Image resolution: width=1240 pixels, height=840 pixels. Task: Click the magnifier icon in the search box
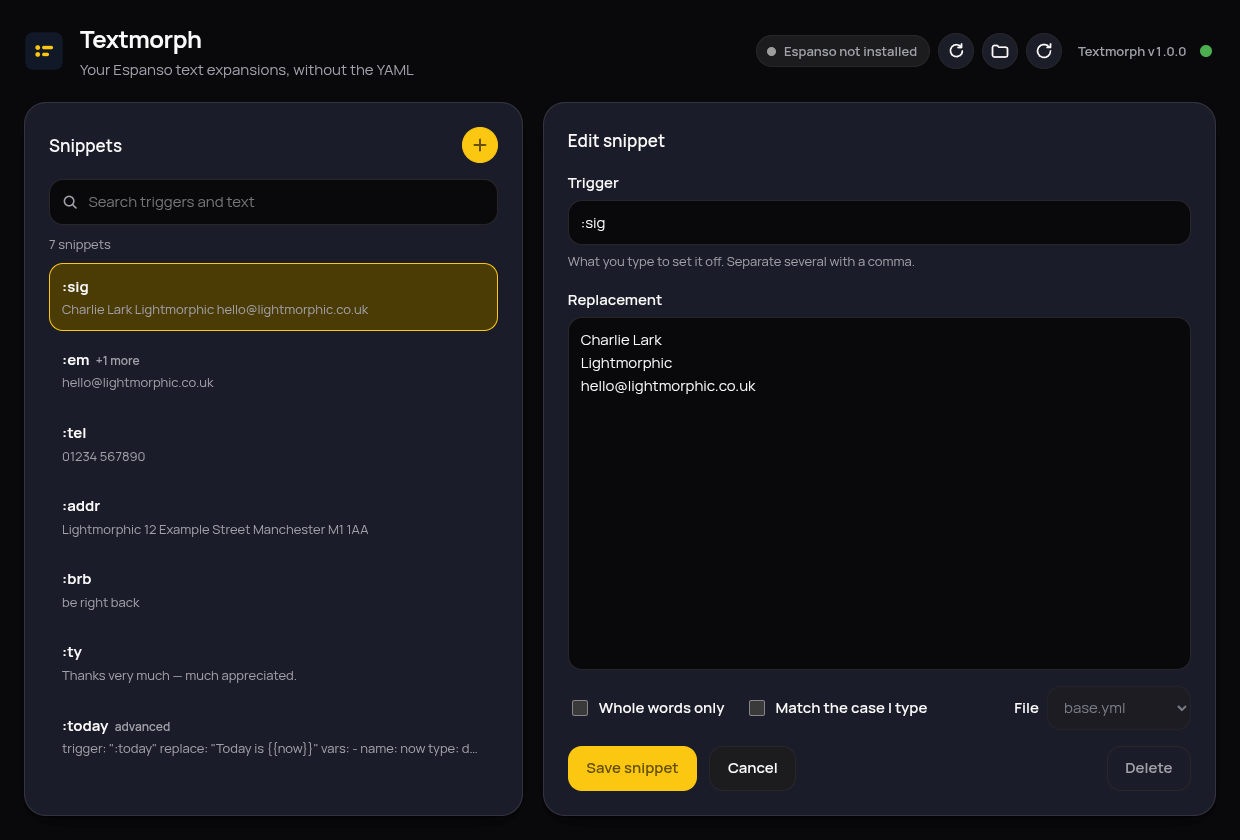point(71,202)
